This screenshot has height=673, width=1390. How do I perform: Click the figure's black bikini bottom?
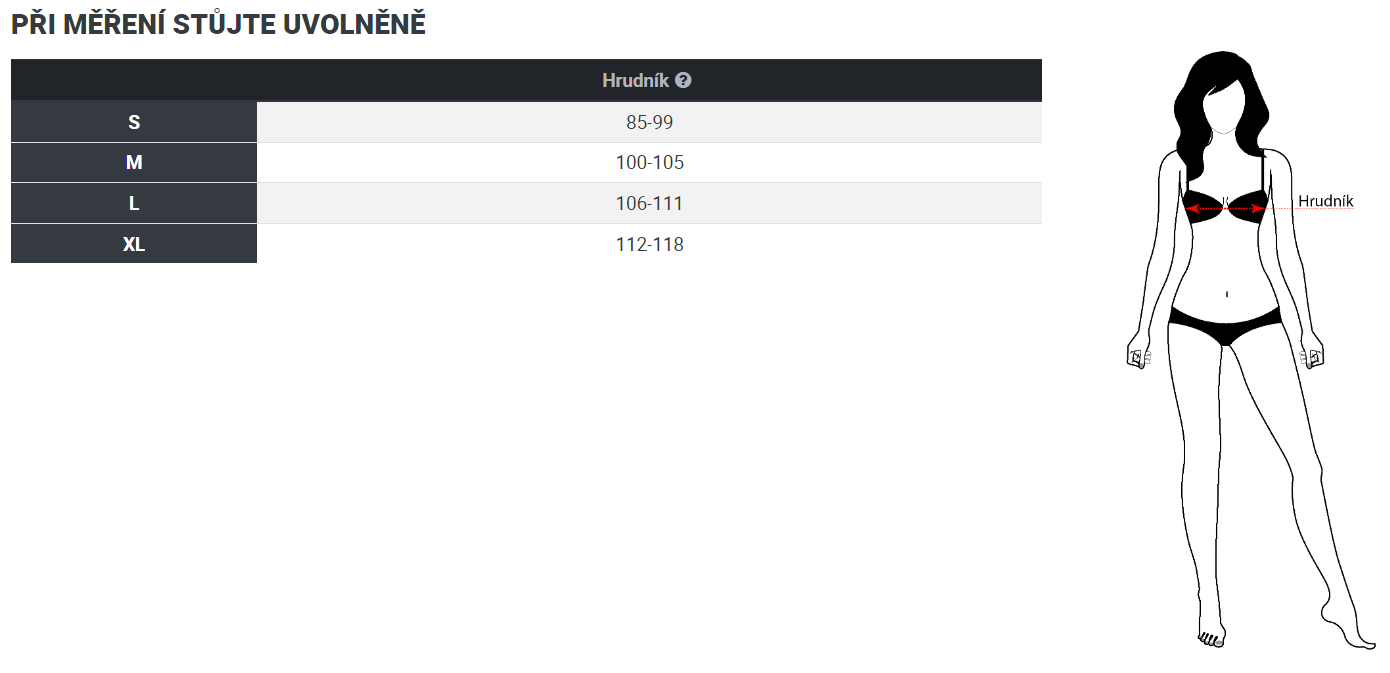[1225, 324]
